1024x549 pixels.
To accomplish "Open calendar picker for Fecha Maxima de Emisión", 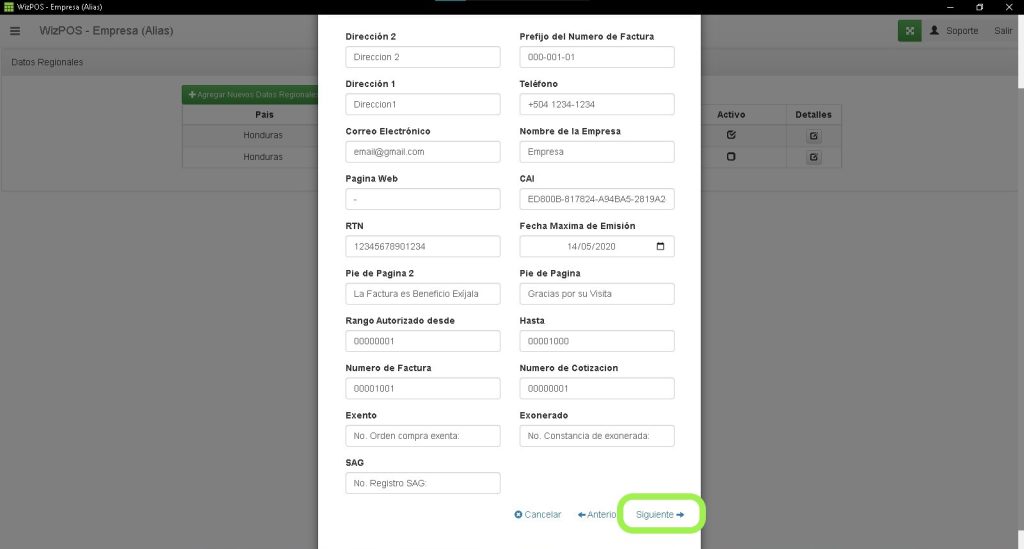I will [659, 246].
